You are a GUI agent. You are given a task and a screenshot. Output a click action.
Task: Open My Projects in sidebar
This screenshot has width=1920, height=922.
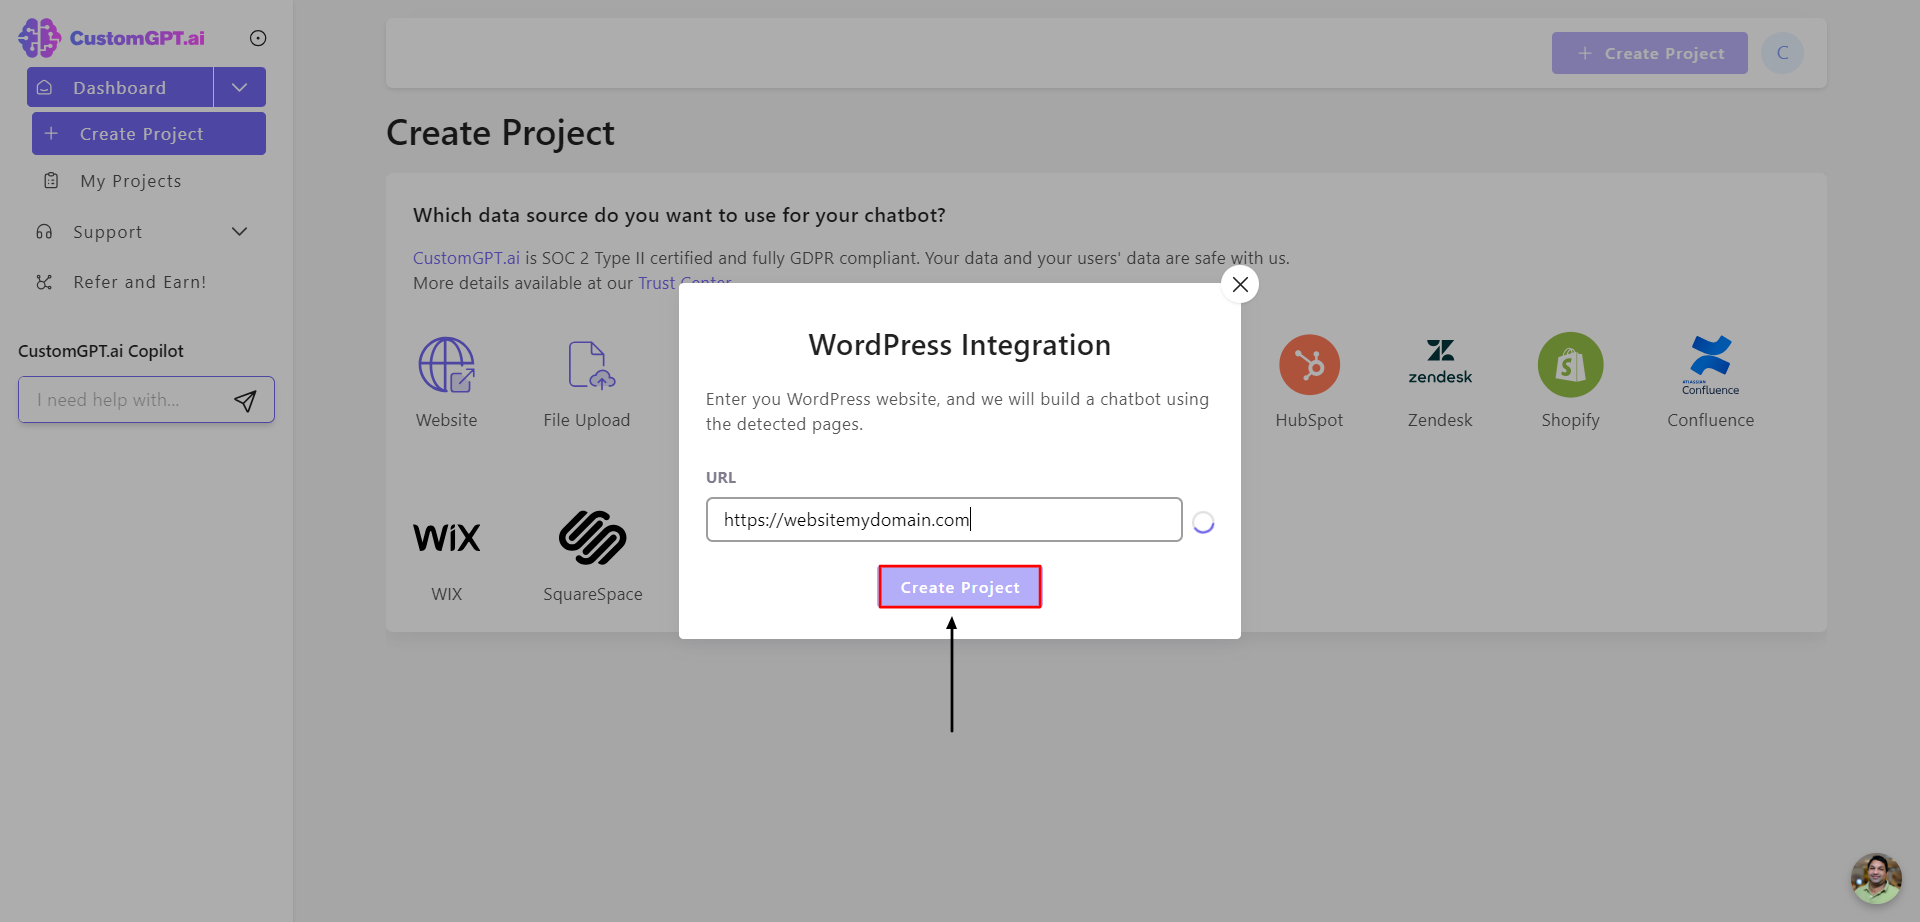(131, 181)
